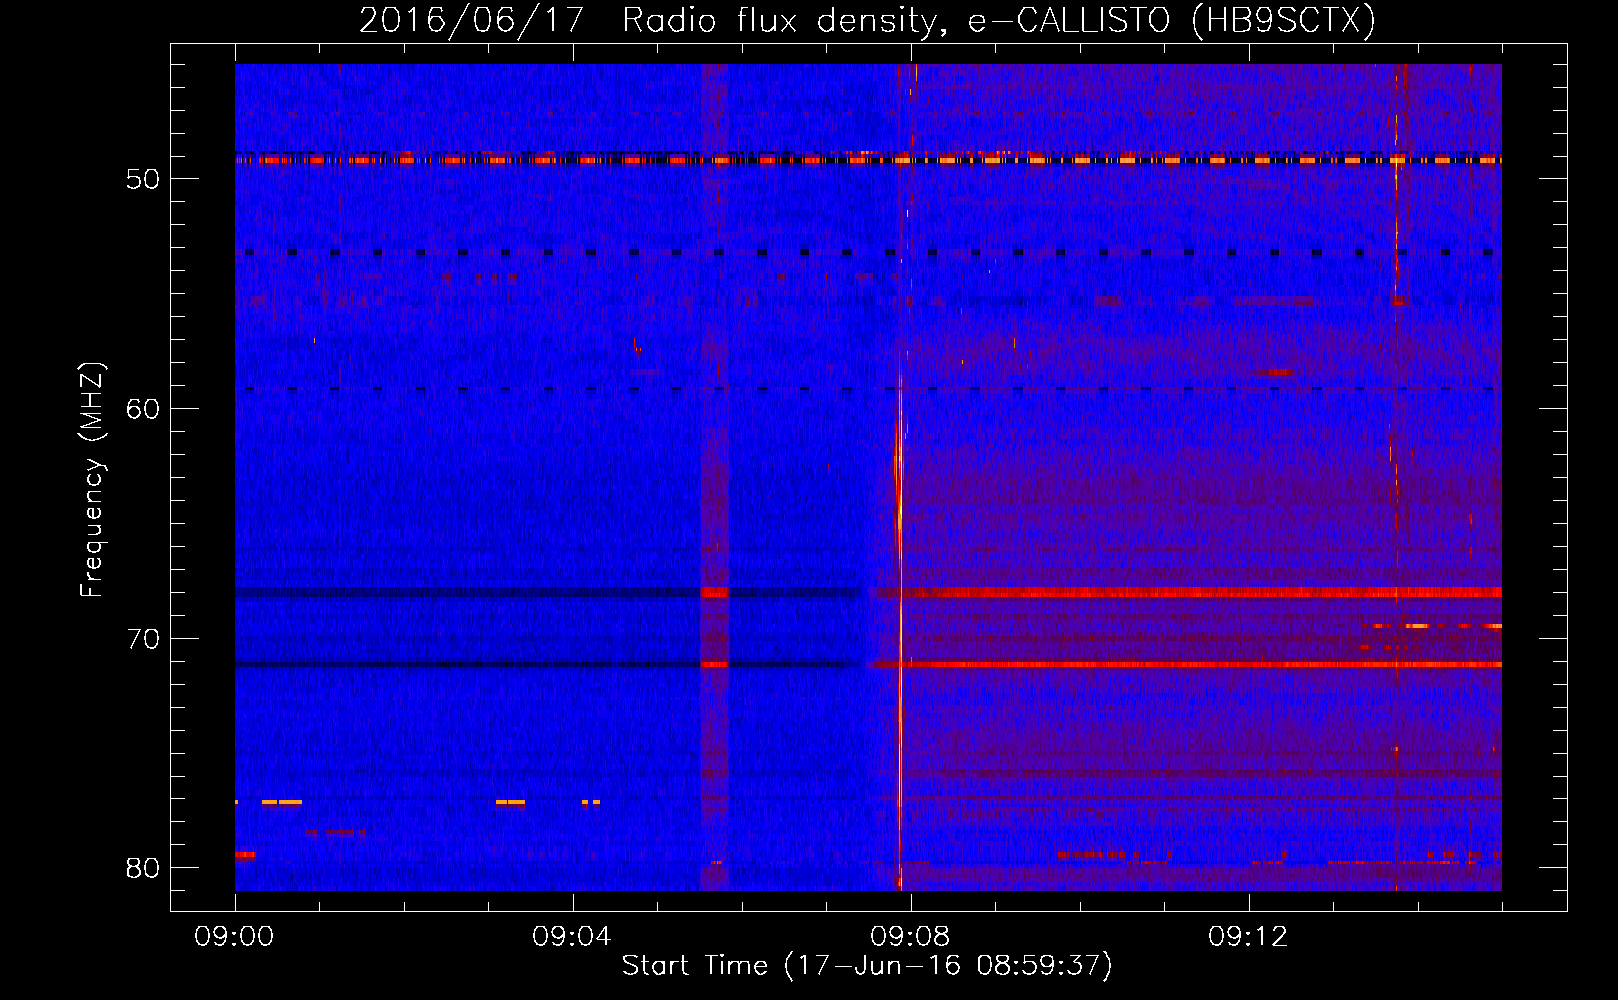Click the plot title "2016/06/17 Radio flux density, e-CALLISTO (HB9SCTX)"

[x=867, y=20]
